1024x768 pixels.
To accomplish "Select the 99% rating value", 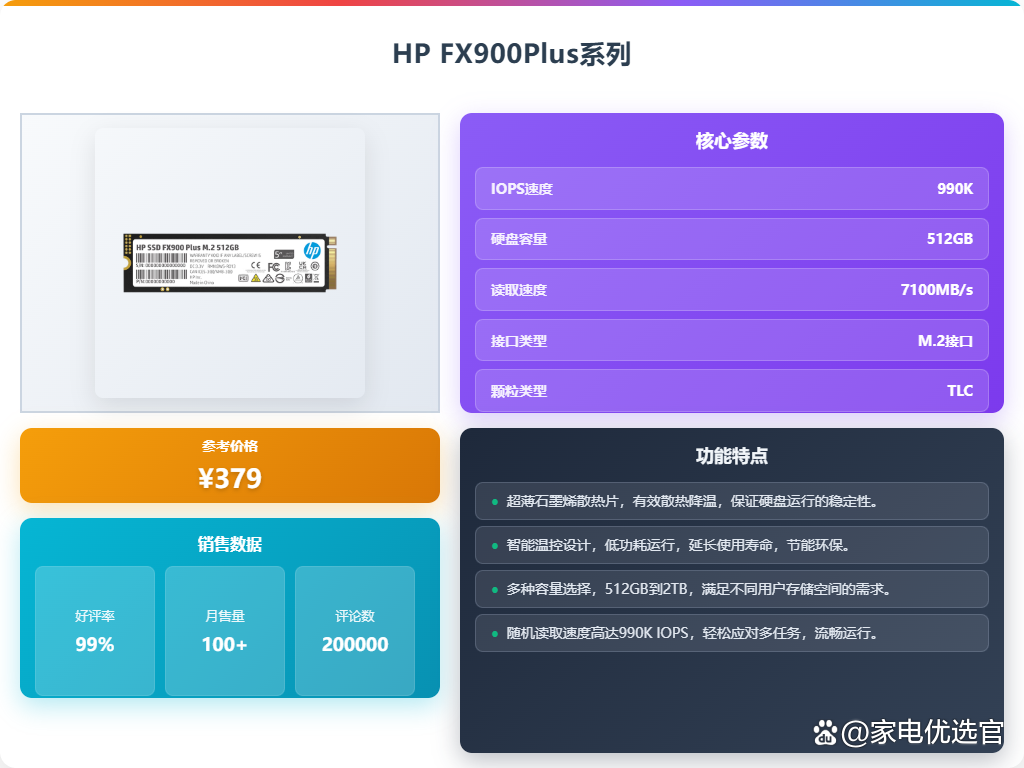I will click(95, 645).
